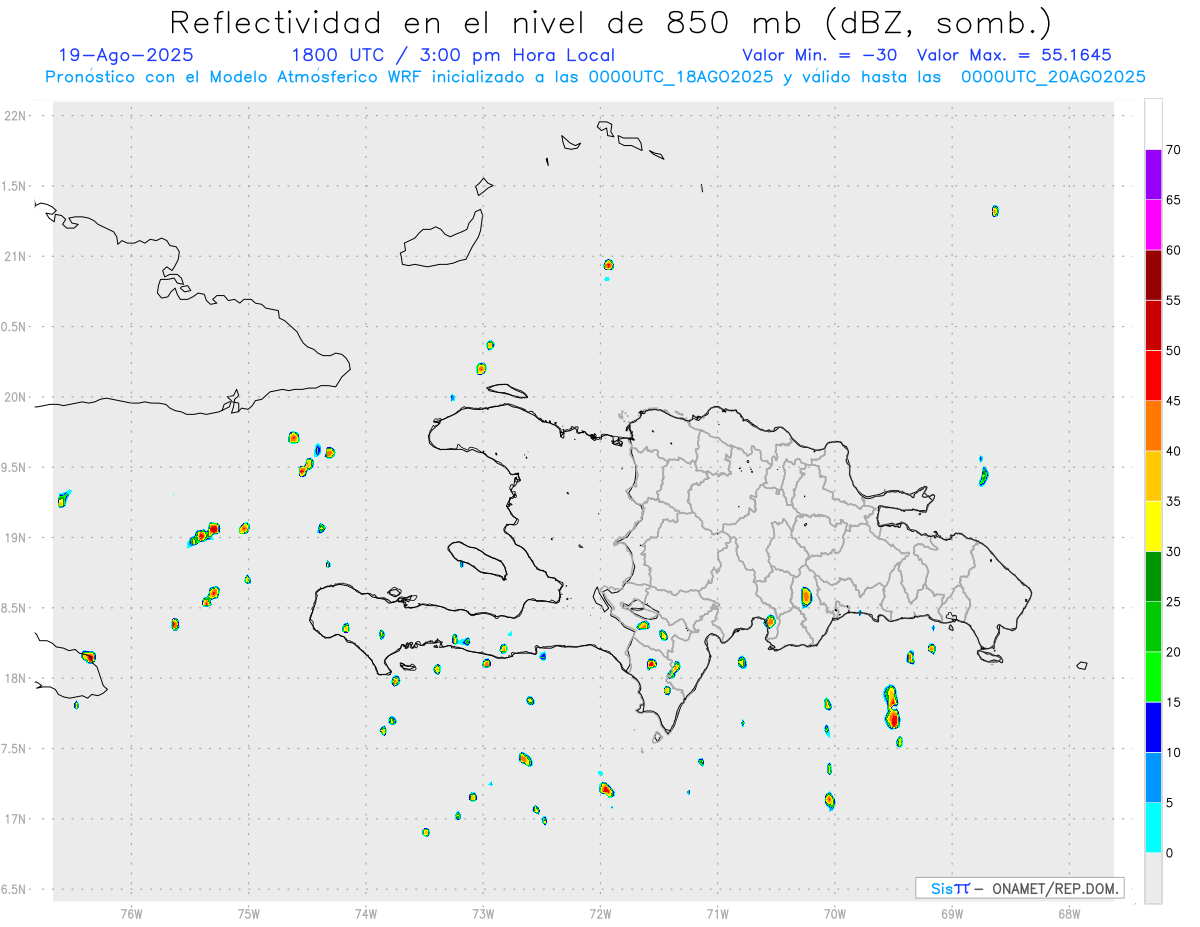The width and height of the screenshot is (1200, 927).
Task: Click the colorbar label '60'
Action: point(1173,250)
